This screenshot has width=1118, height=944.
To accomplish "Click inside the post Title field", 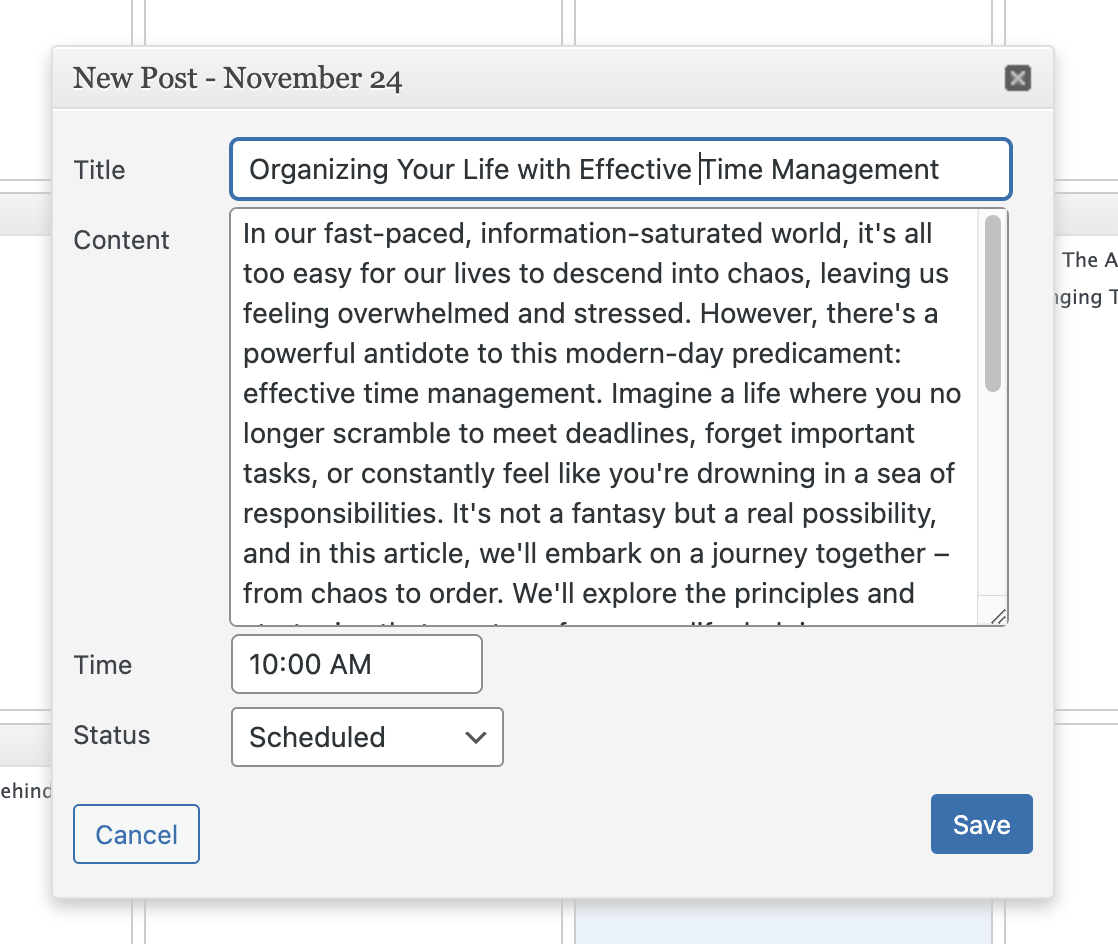I will (x=620, y=169).
